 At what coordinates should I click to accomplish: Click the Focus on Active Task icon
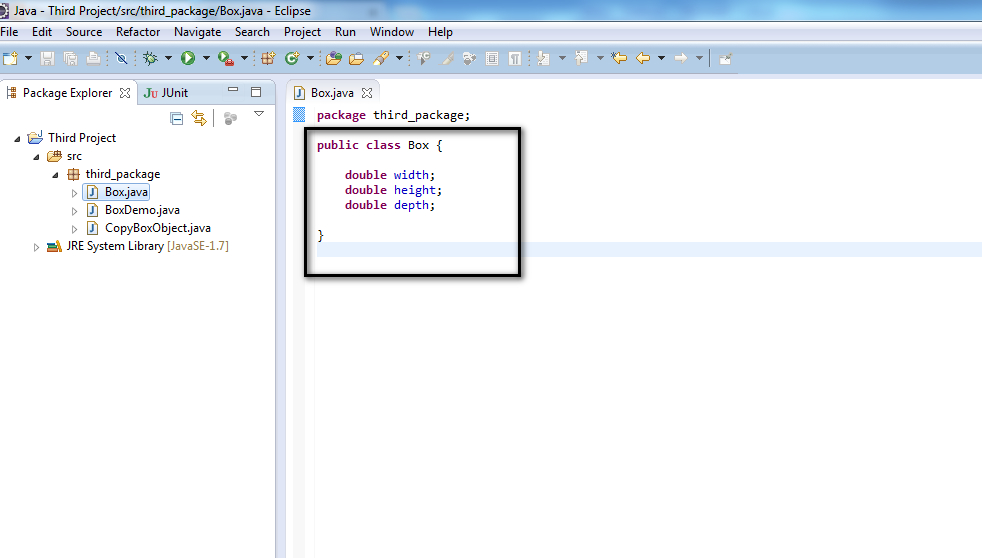[230, 118]
